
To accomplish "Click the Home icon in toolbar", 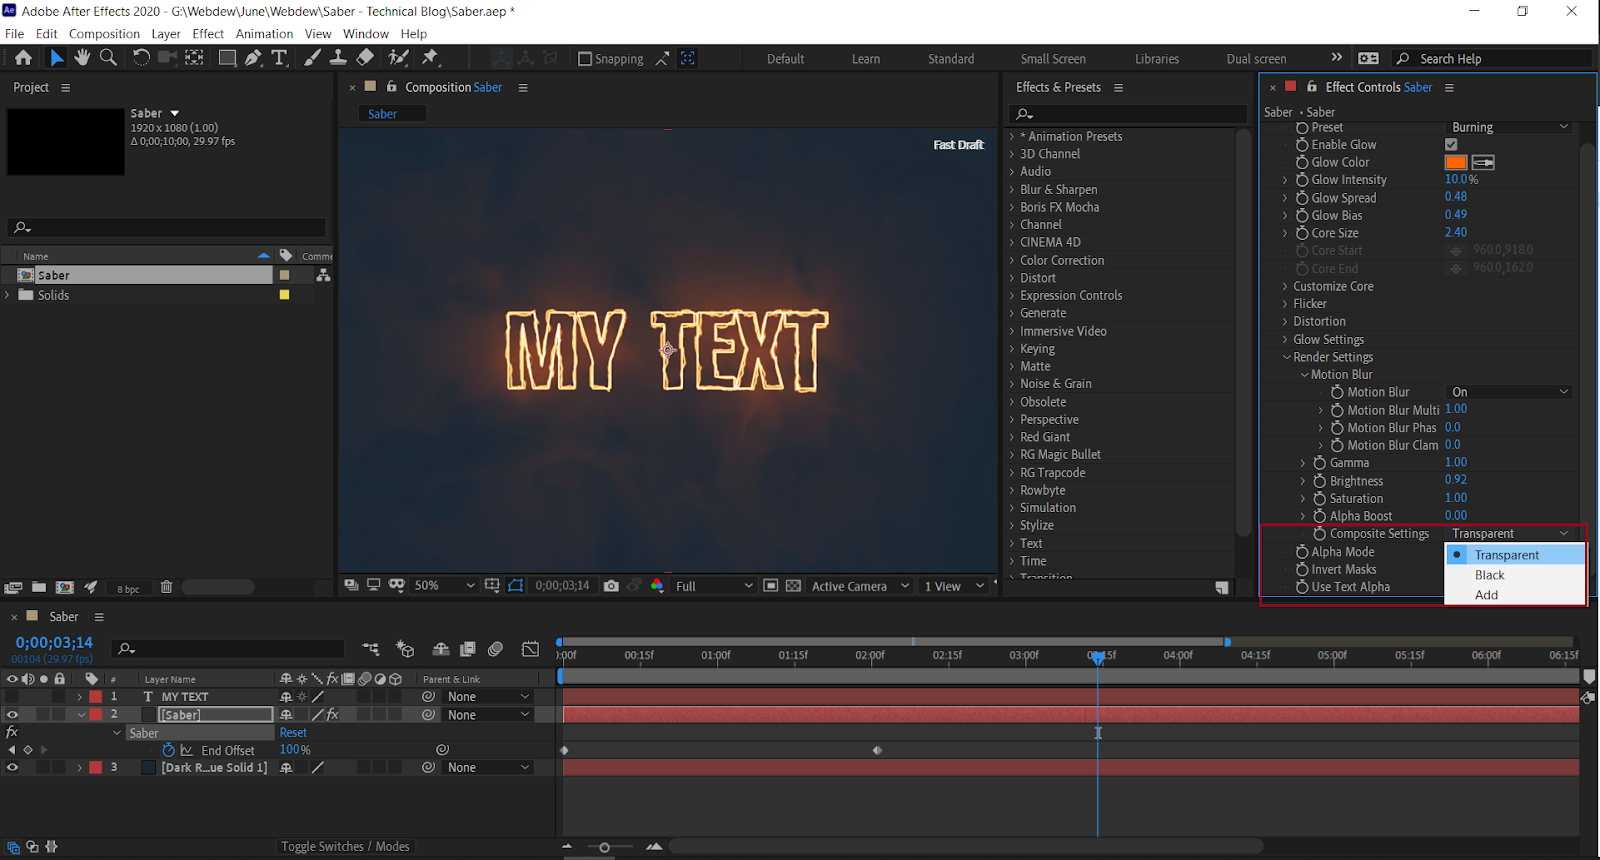I will click(23, 58).
